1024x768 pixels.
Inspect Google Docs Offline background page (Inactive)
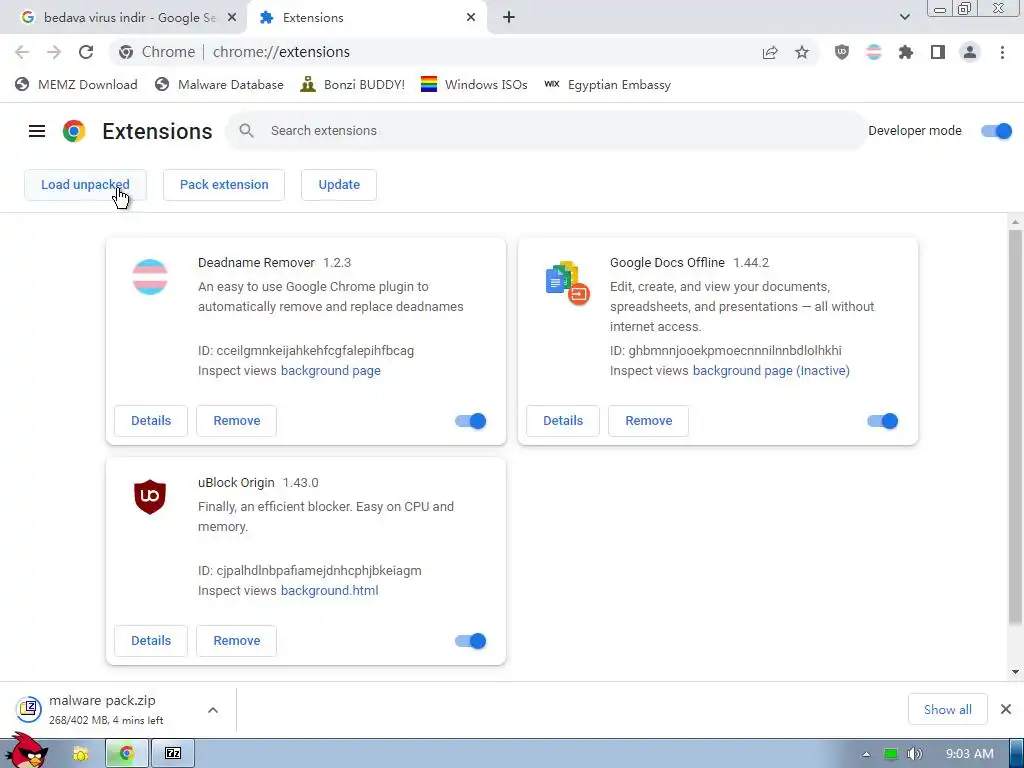pyautogui.click(x=771, y=371)
